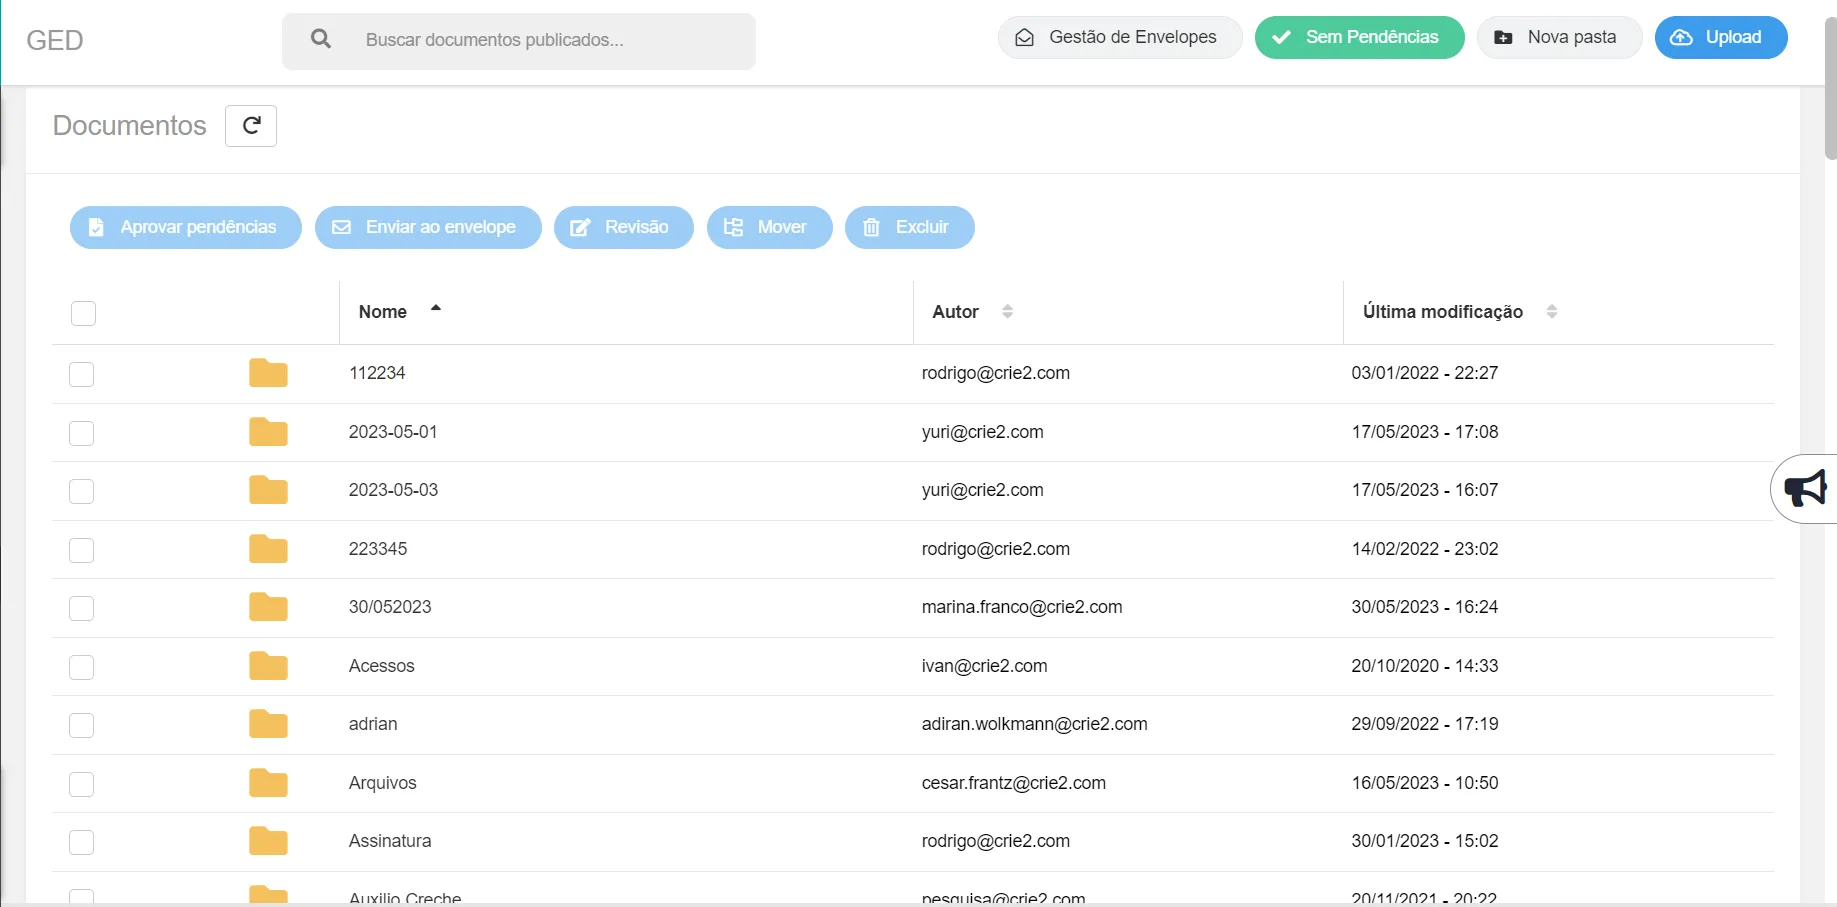1837x907 pixels.
Task: Click the Upload button
Action: (1721, 37)
